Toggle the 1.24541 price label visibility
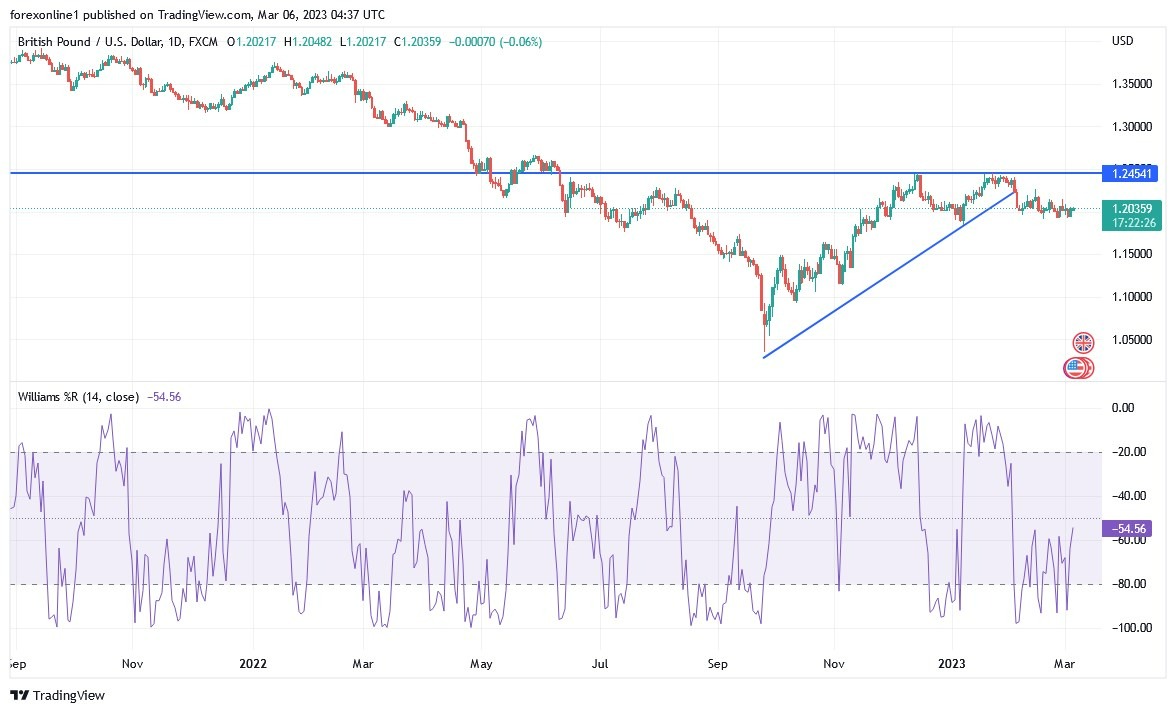 point(1134,172)
